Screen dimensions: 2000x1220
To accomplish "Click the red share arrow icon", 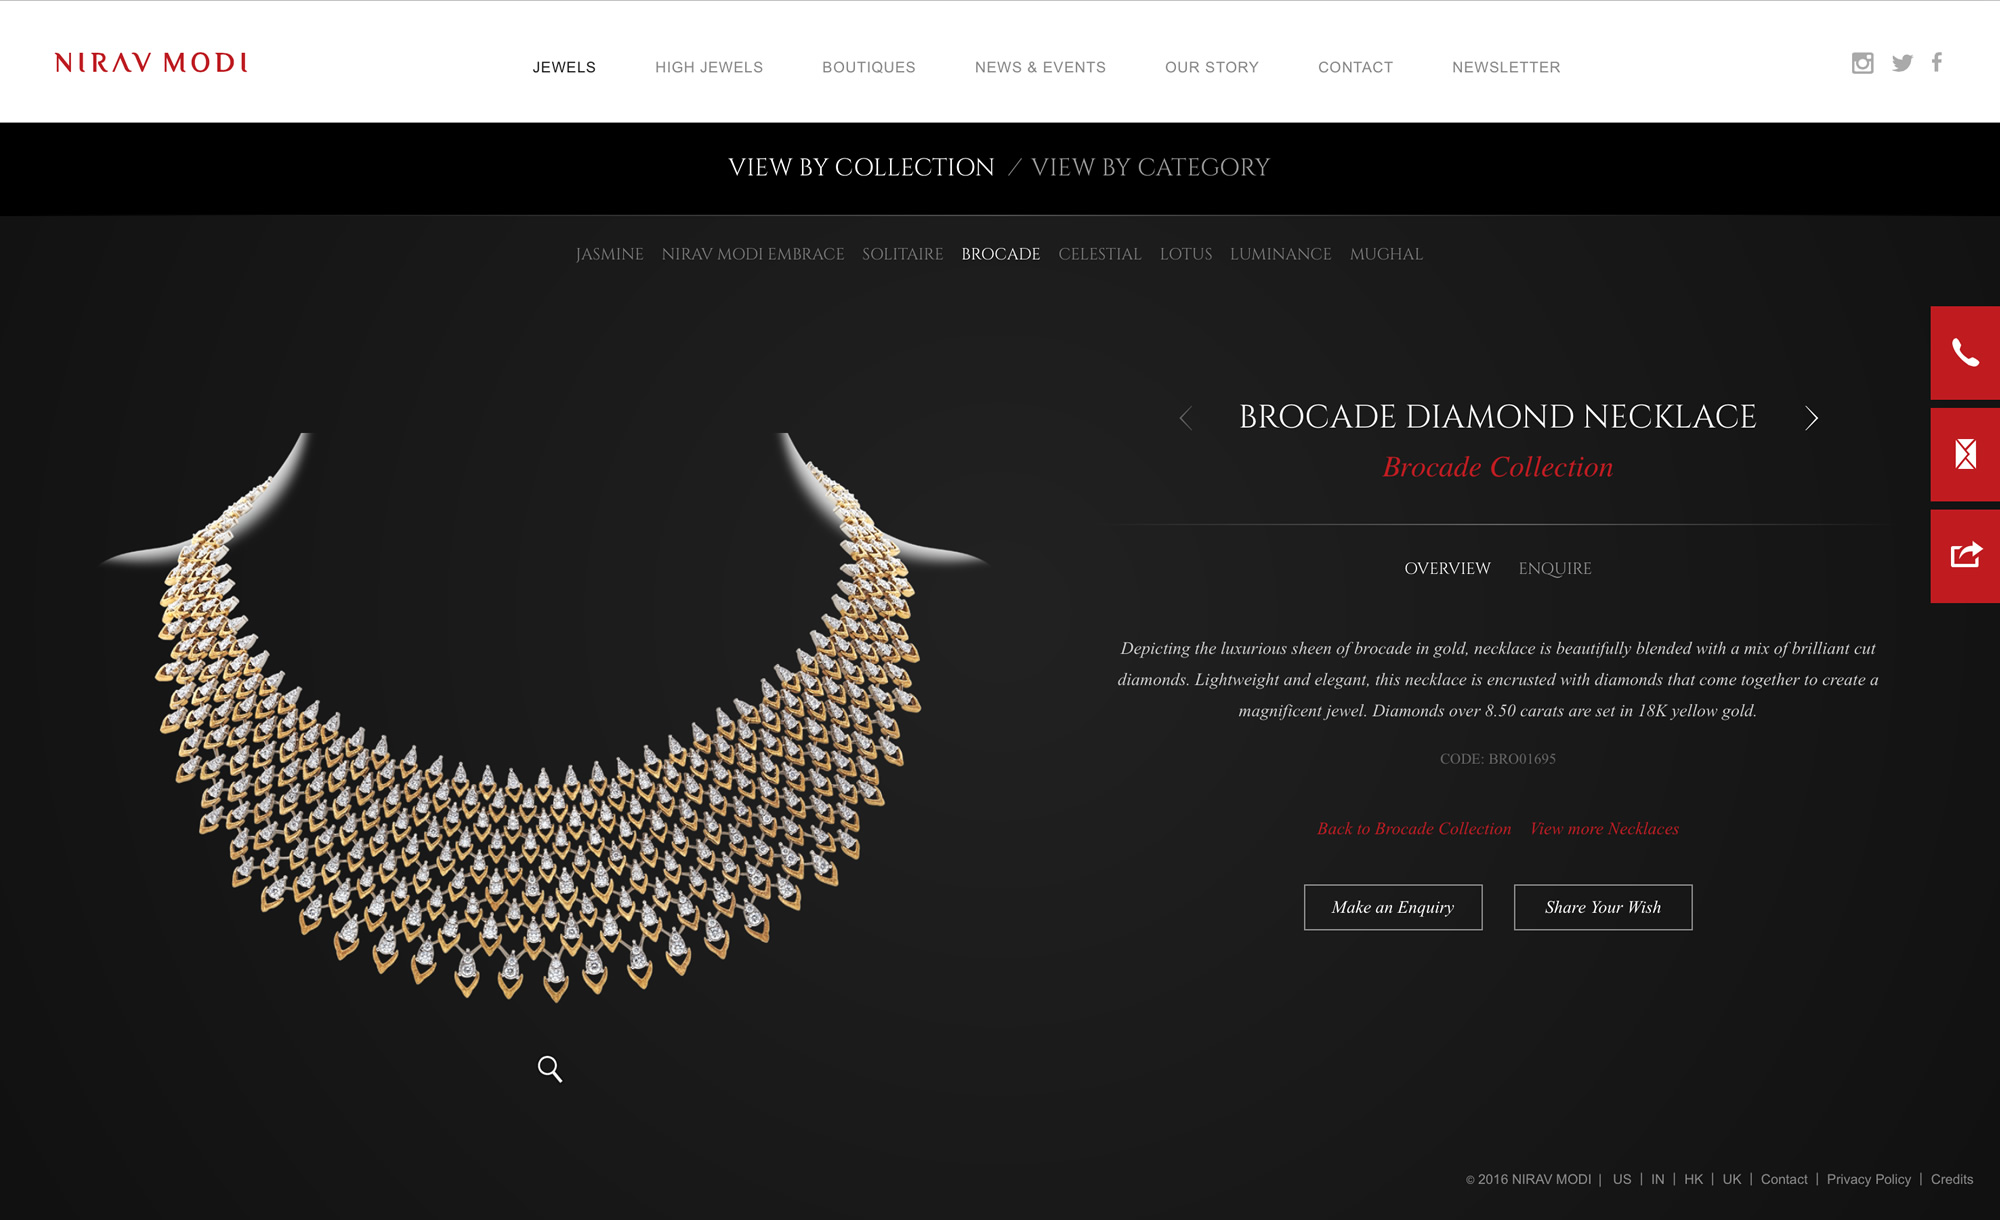I will click(1965, 556).
